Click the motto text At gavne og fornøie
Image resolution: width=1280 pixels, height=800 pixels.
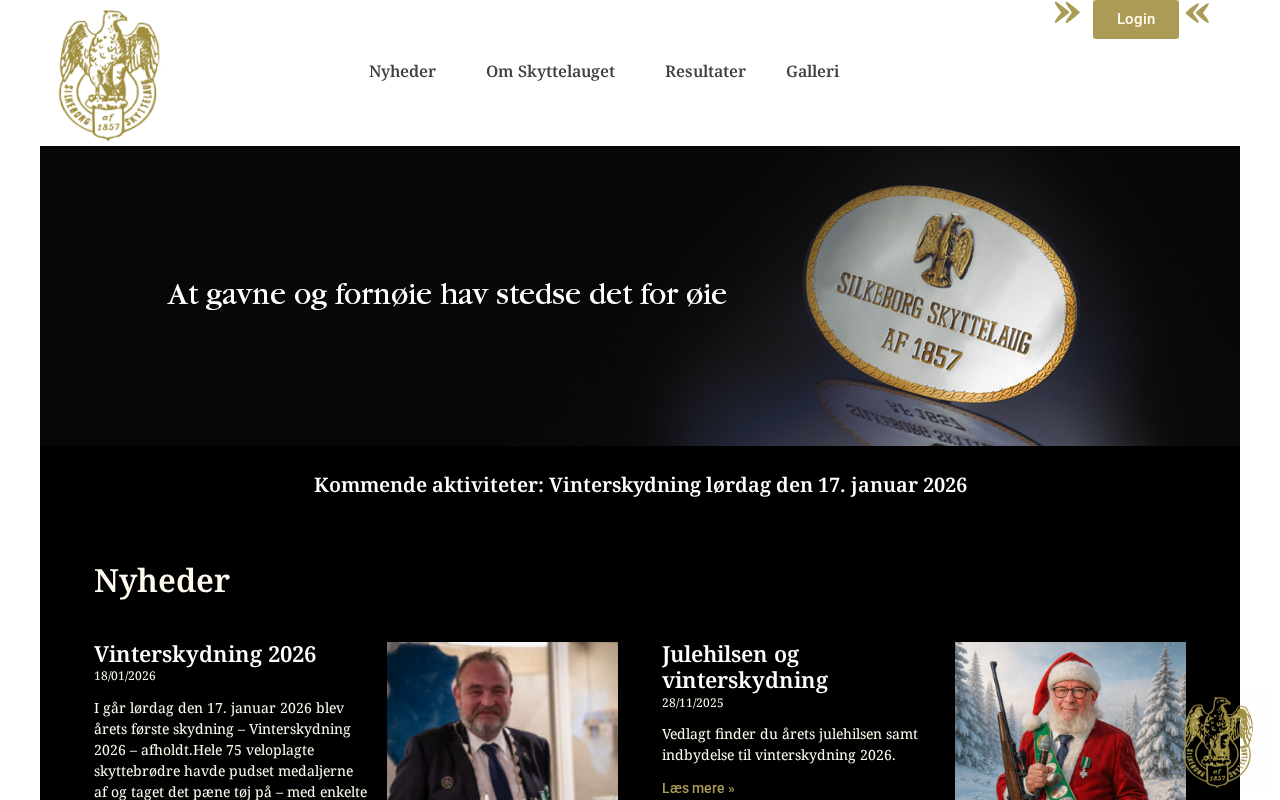click(447, 295)
